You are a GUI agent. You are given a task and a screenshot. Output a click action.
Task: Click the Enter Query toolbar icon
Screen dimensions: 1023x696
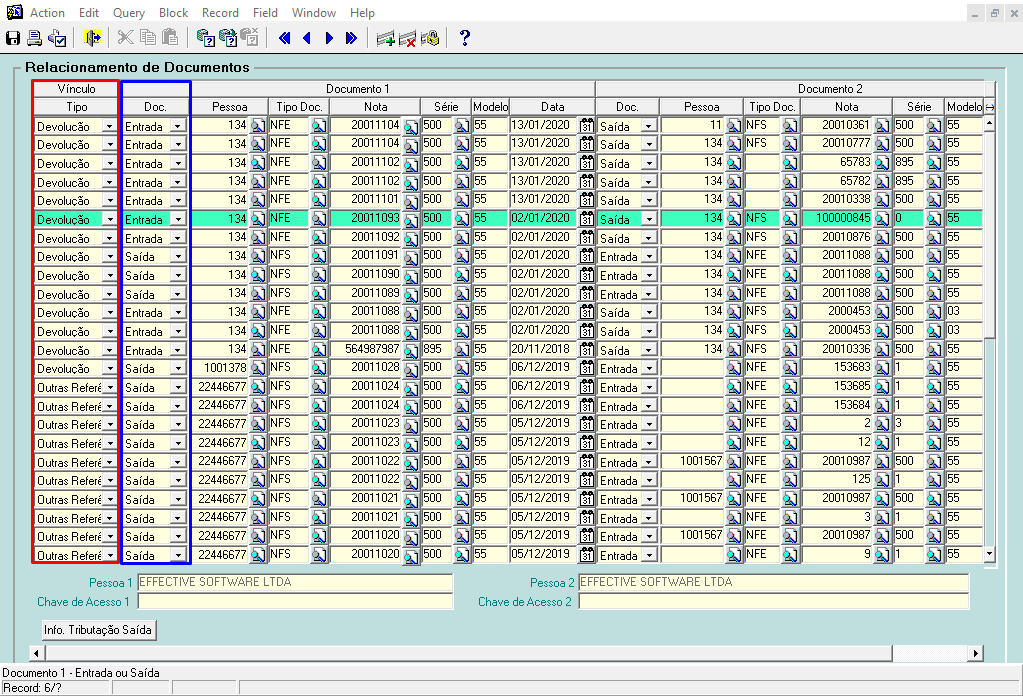pos(206,38)
